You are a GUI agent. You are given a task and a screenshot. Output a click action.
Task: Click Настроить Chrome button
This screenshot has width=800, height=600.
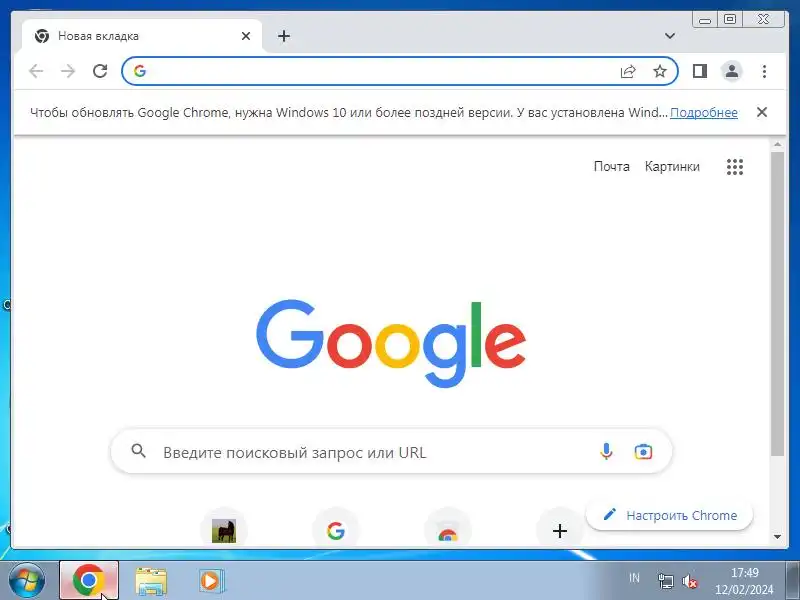(x=669, y=515)
